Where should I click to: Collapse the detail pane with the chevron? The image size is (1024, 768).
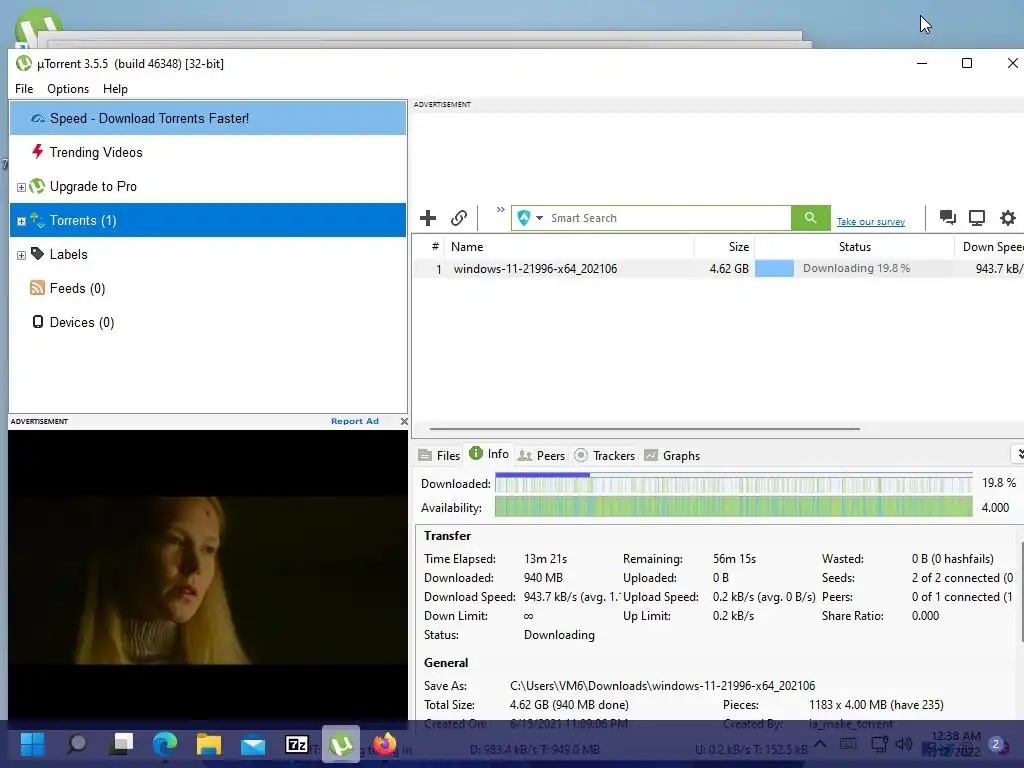point(1019,454)
